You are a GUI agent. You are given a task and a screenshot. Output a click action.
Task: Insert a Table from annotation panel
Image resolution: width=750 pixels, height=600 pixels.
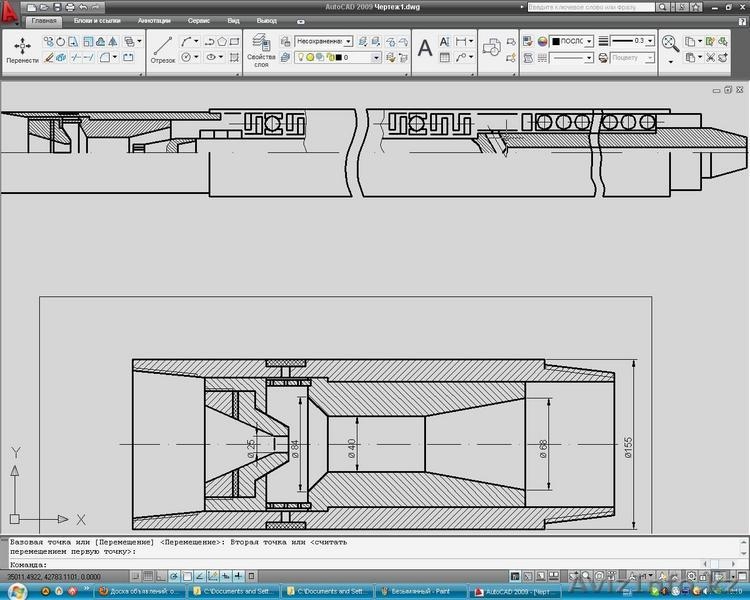(444, 58)
